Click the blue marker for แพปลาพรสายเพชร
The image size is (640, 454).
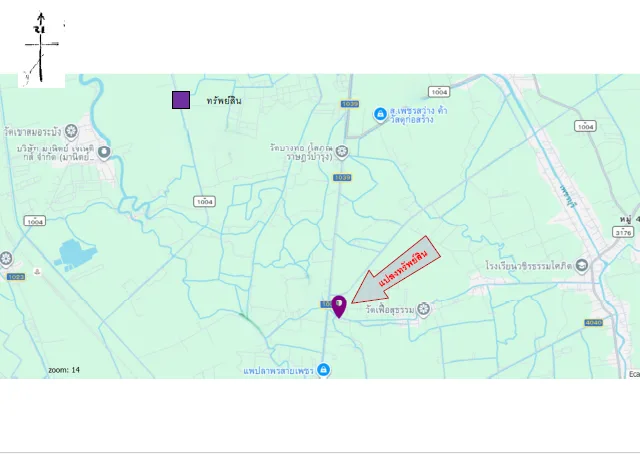pos(323,370)
